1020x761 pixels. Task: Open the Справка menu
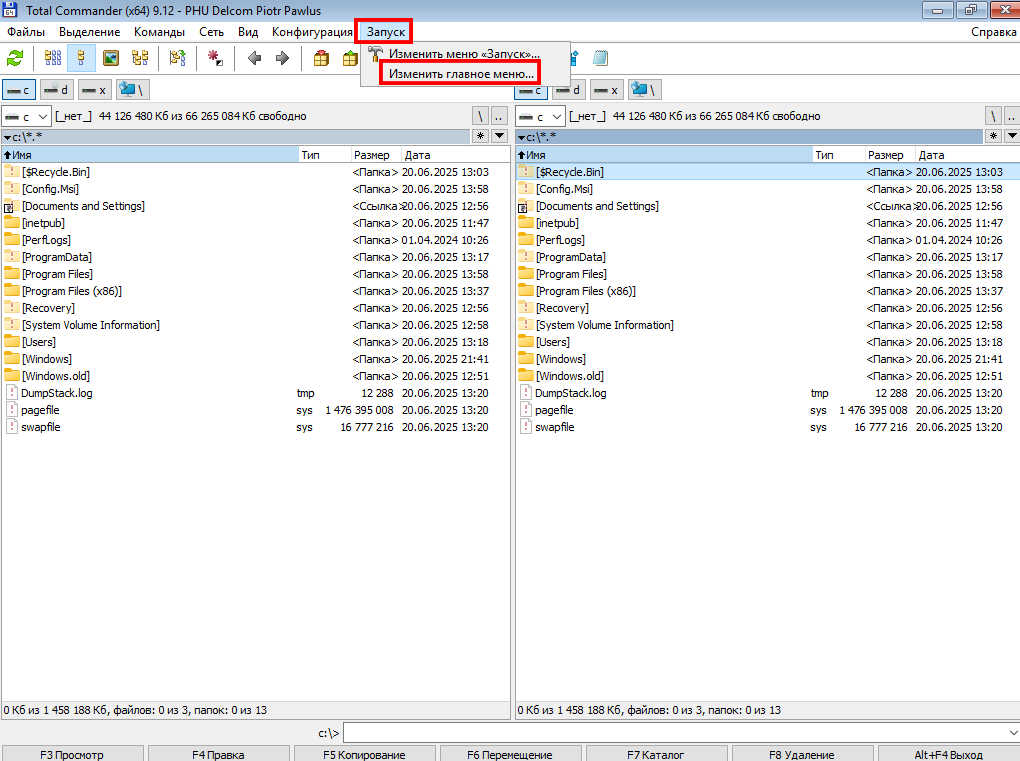(x=993, y=32)
